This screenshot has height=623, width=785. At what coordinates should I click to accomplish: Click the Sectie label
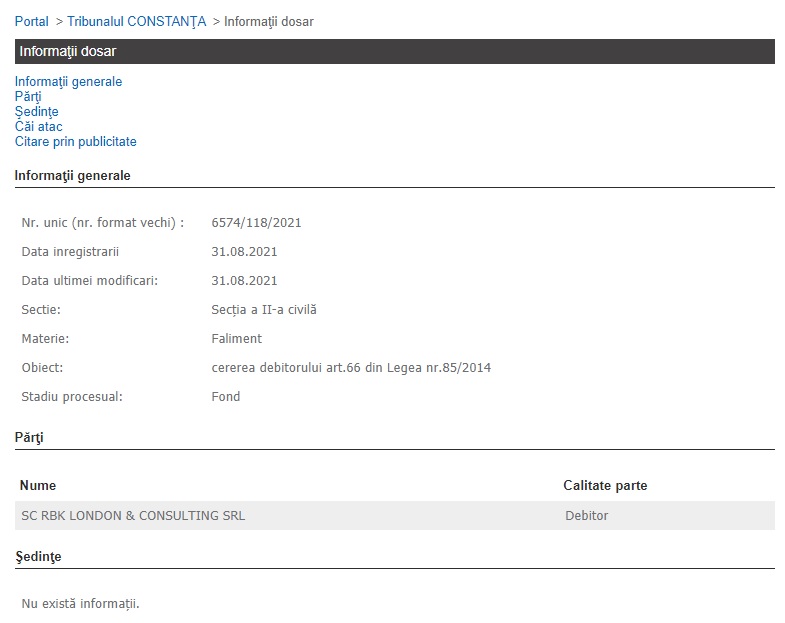point(41,310)
